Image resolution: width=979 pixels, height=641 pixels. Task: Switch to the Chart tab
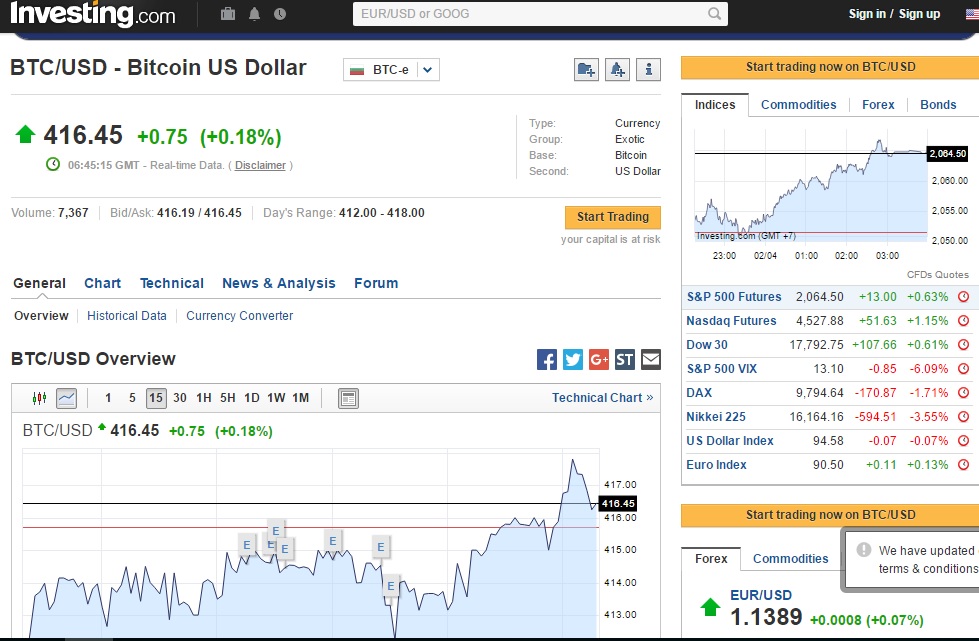(102, 283)
